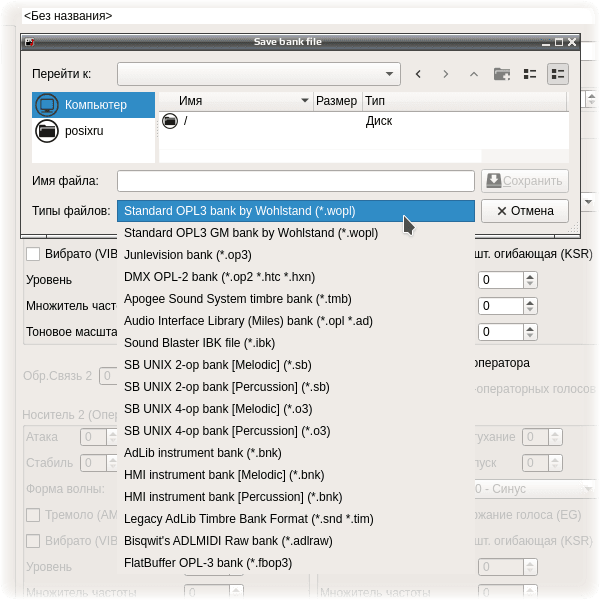Go forward in file dialog navigation
Image resolution: width=600 pixels, height=600 pixels.
coord(446,73)
